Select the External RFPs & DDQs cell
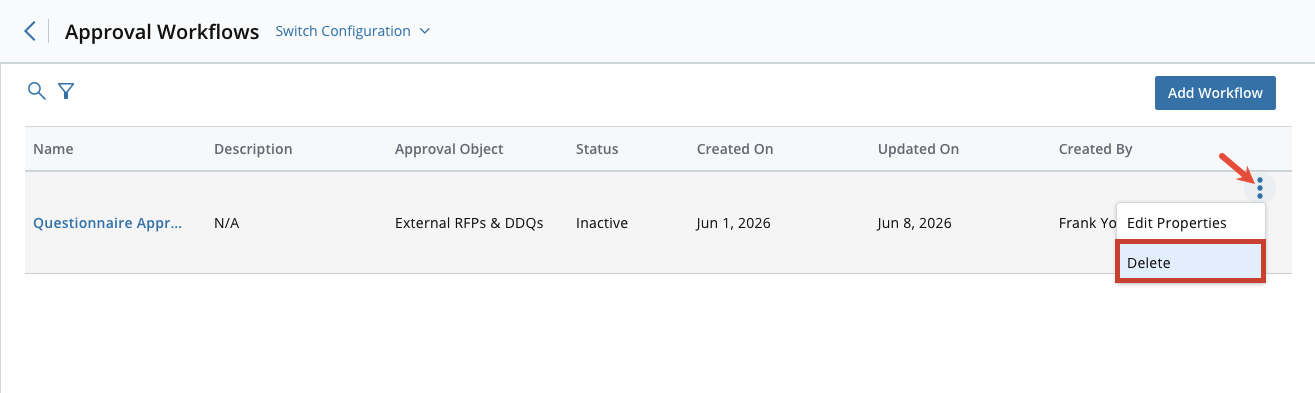 pyautogui.click(x=469, y=223)
